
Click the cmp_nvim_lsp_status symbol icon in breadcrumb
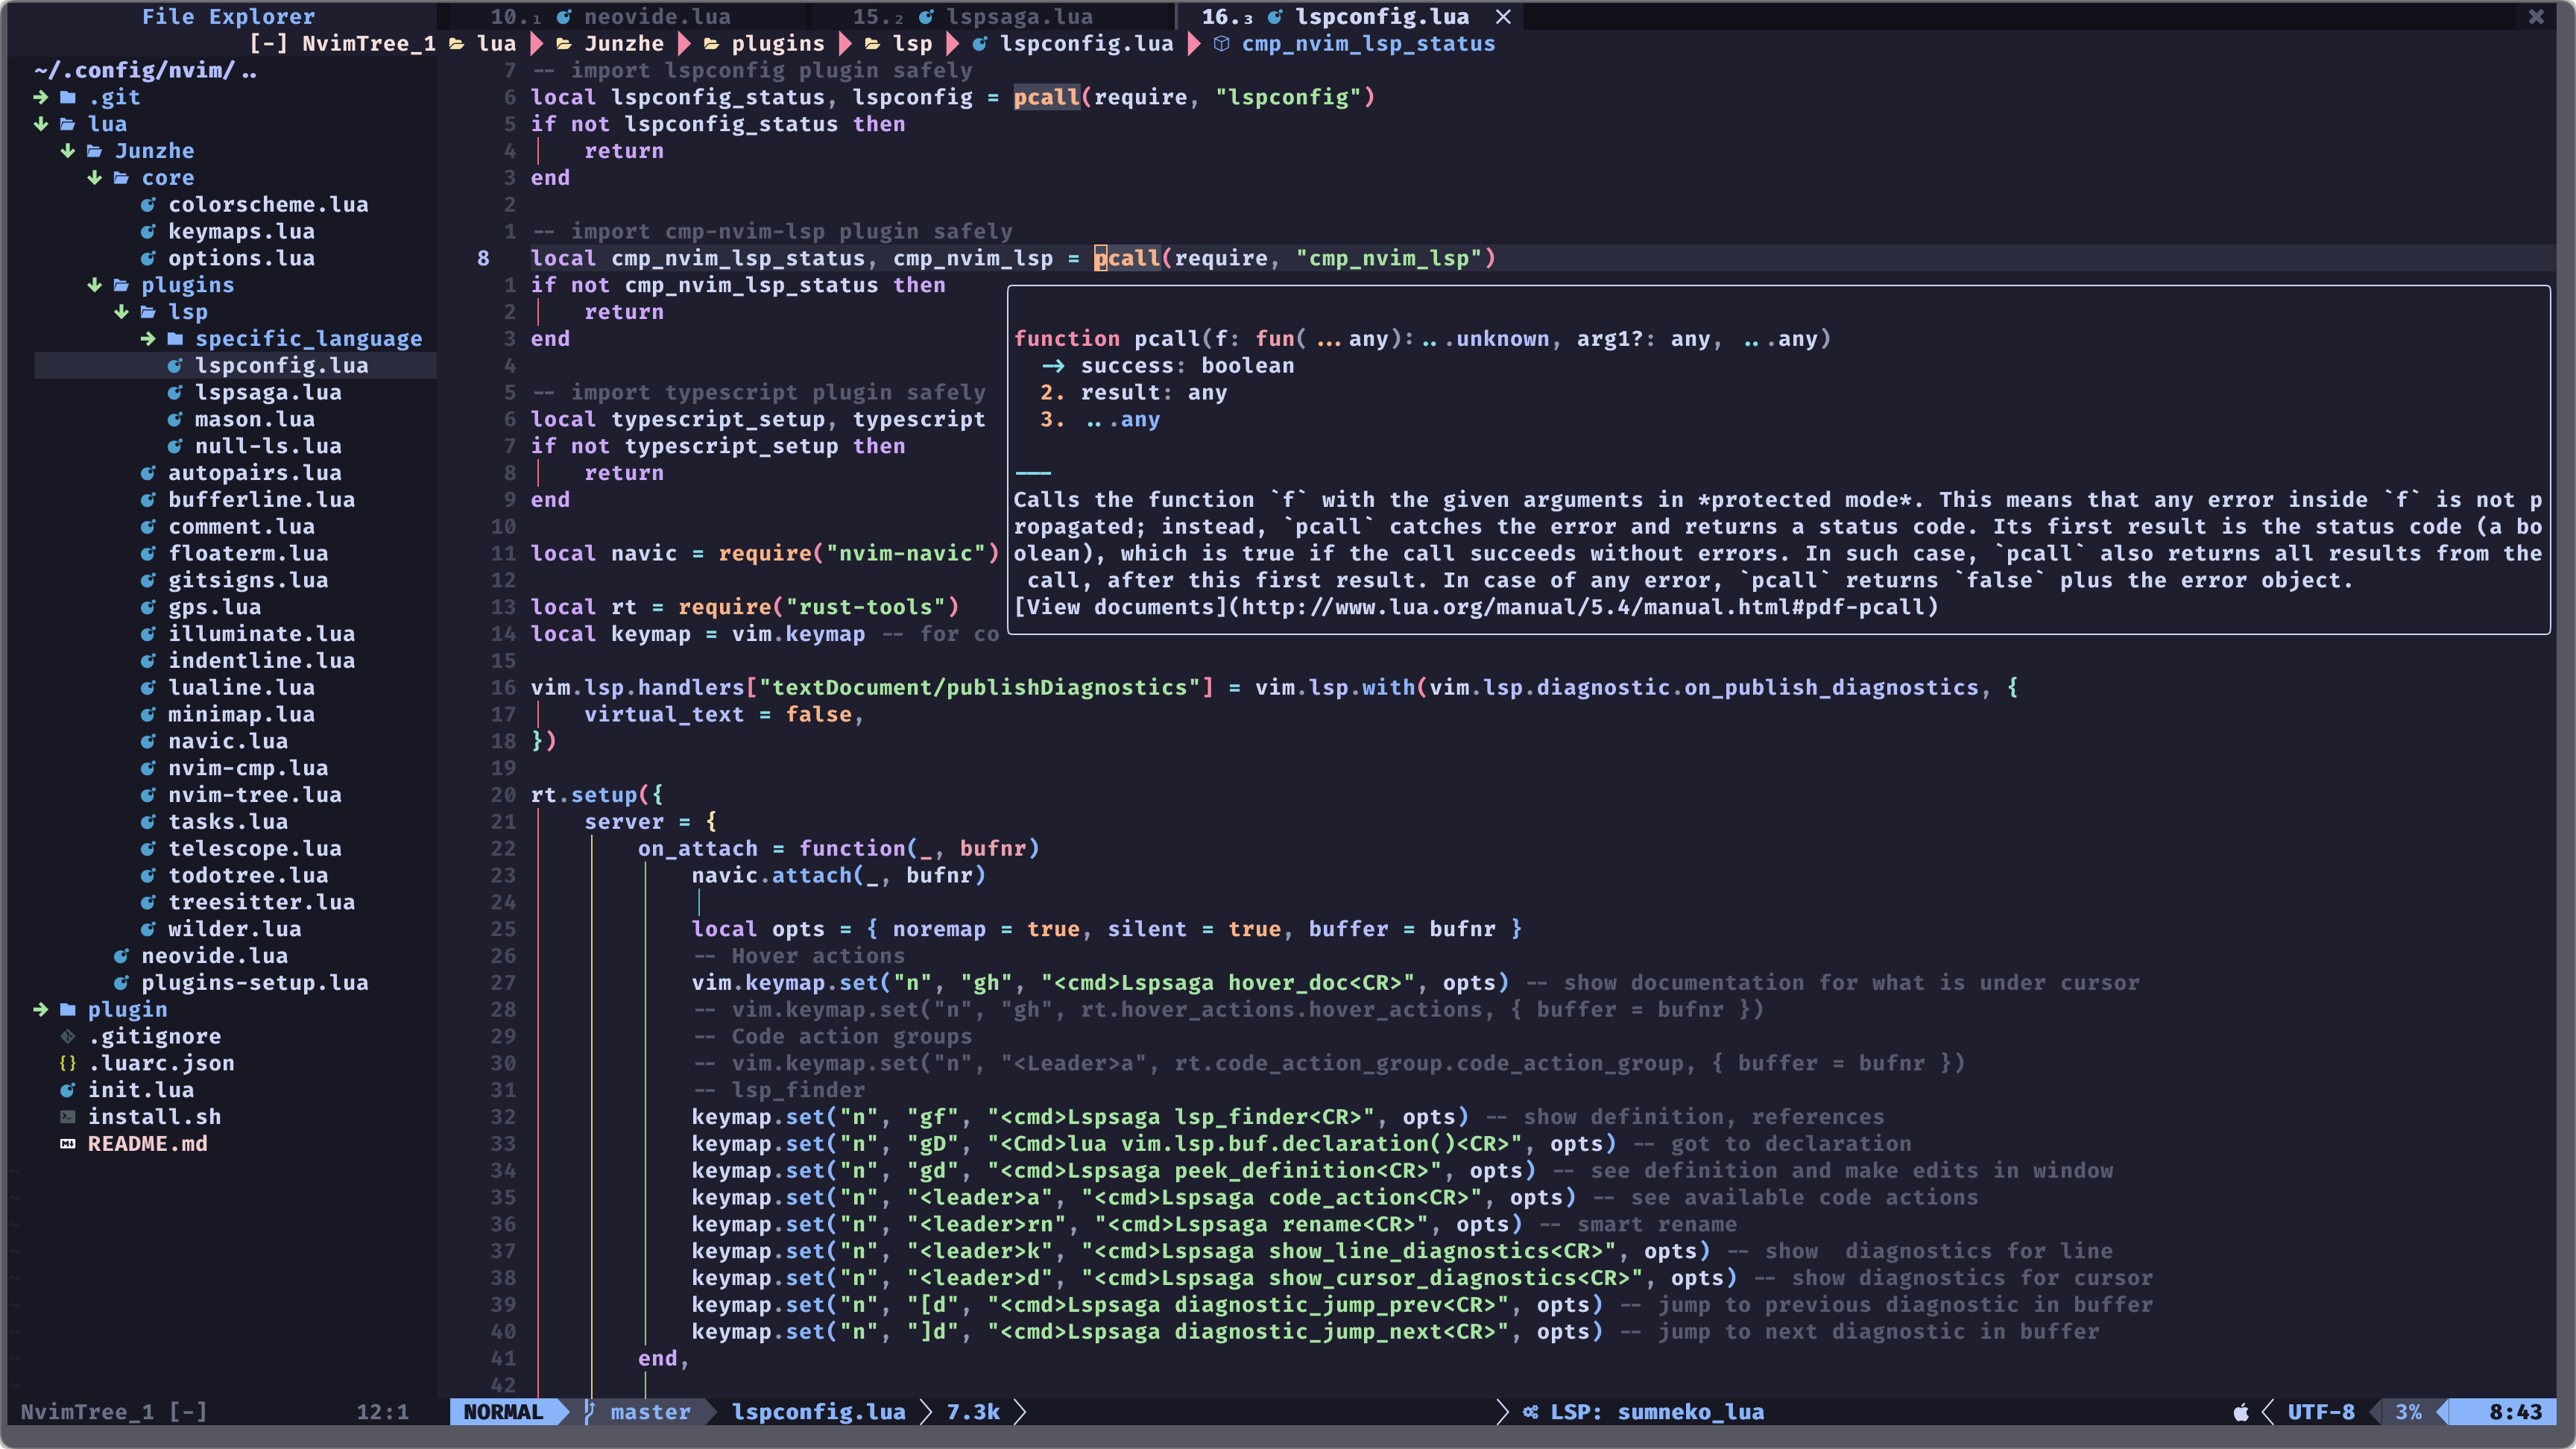tap(1221, 43)
